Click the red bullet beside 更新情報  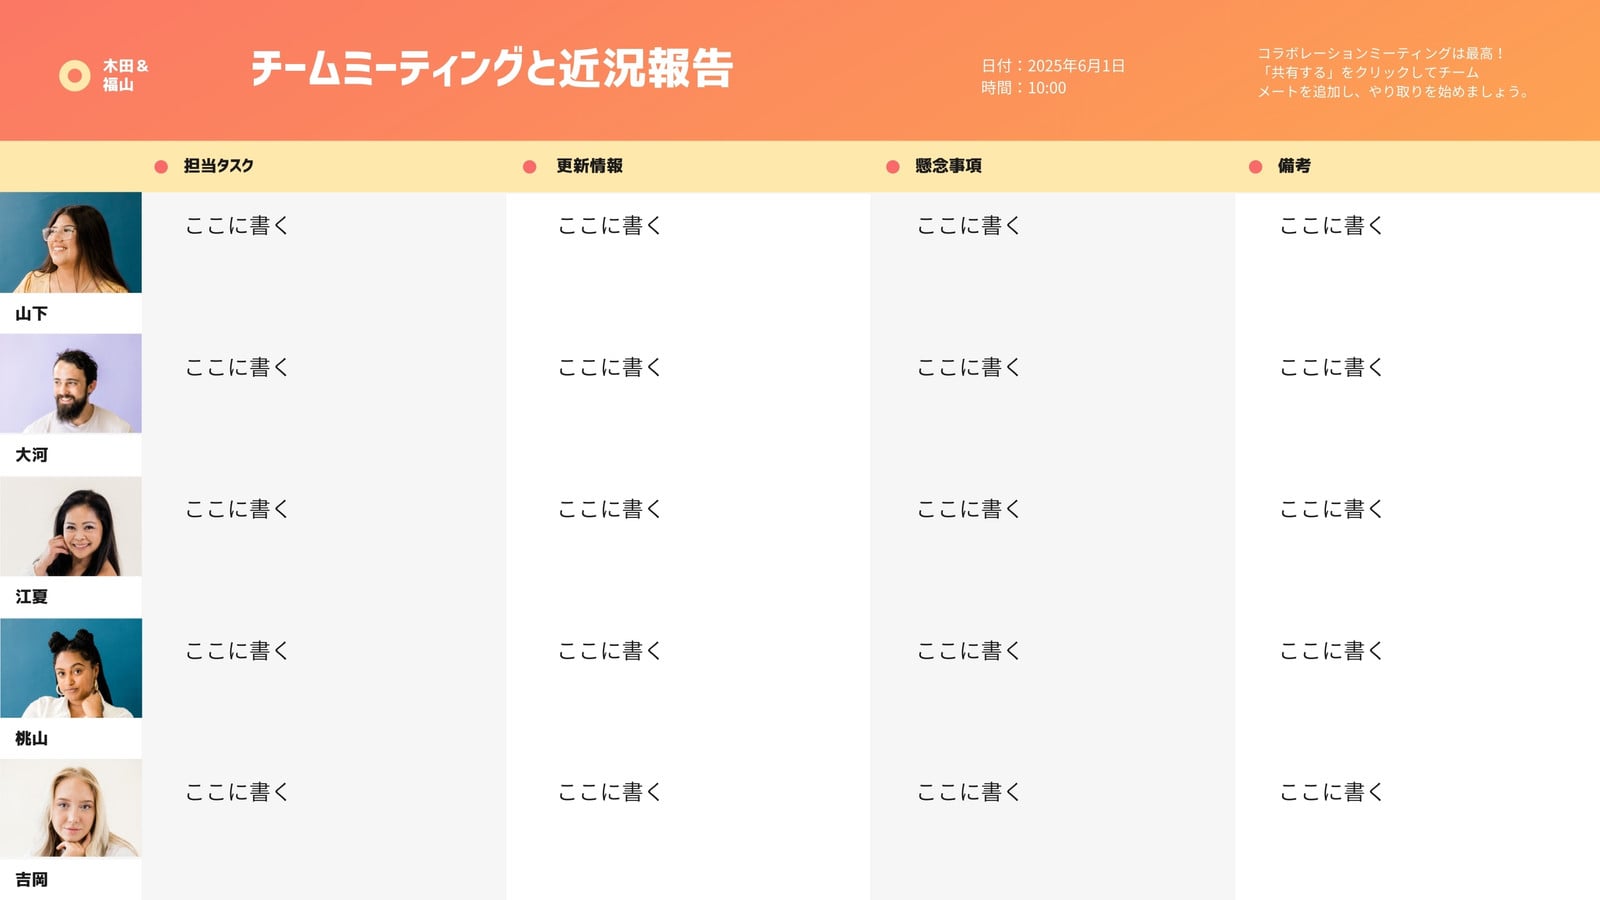pos(530,167)
